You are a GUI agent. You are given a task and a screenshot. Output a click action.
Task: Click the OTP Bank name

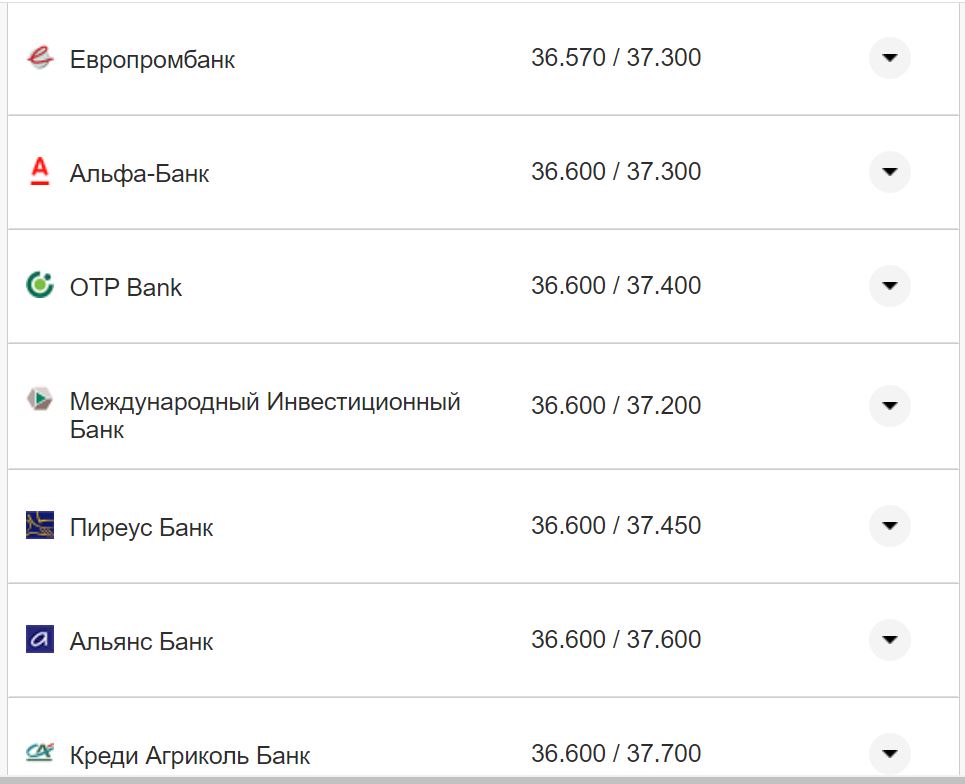point(125,286)
